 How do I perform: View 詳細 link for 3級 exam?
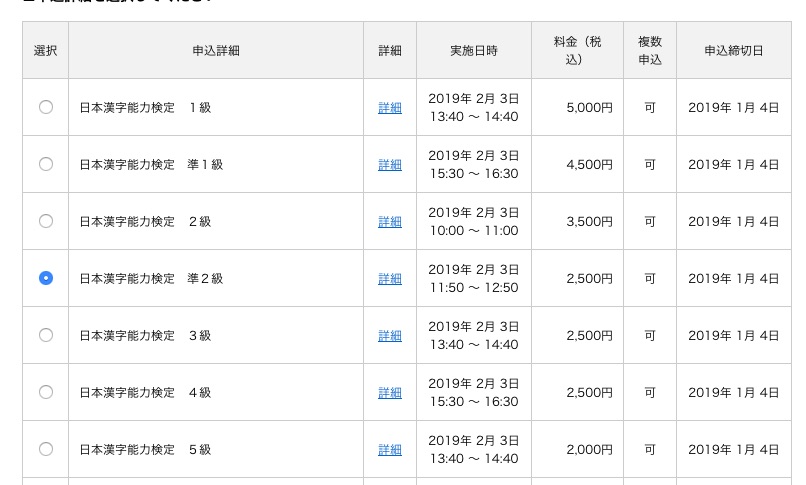tap(390, 336)
